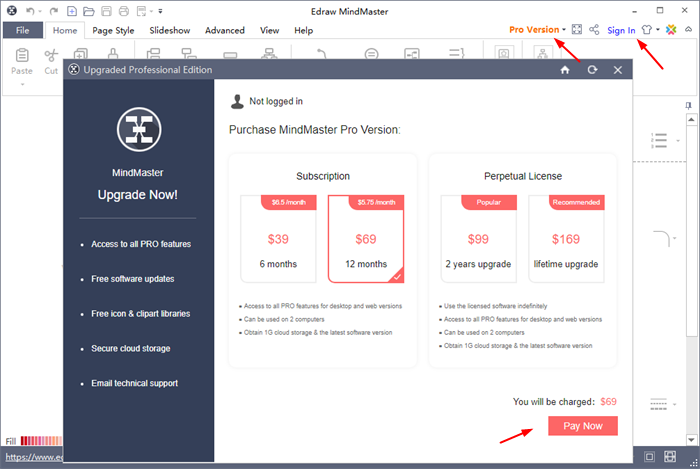Expand the line style dropdown arrow
Image resolution: width=700 pixels, height=469 pixels.
(675, 404)
